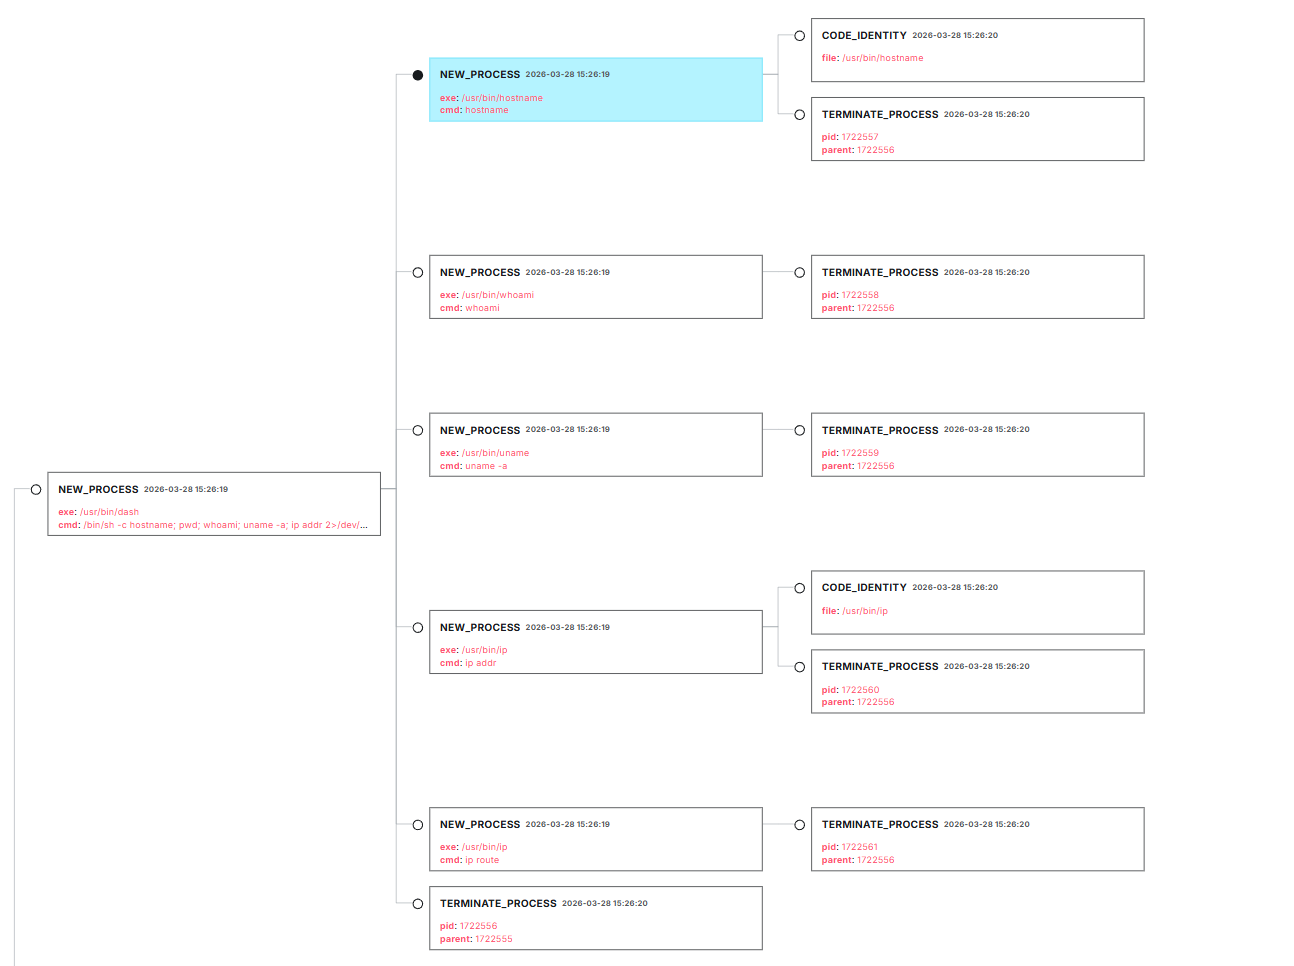Expand the uname node's circle handle

pyautogui.click(x=417, y=429)
